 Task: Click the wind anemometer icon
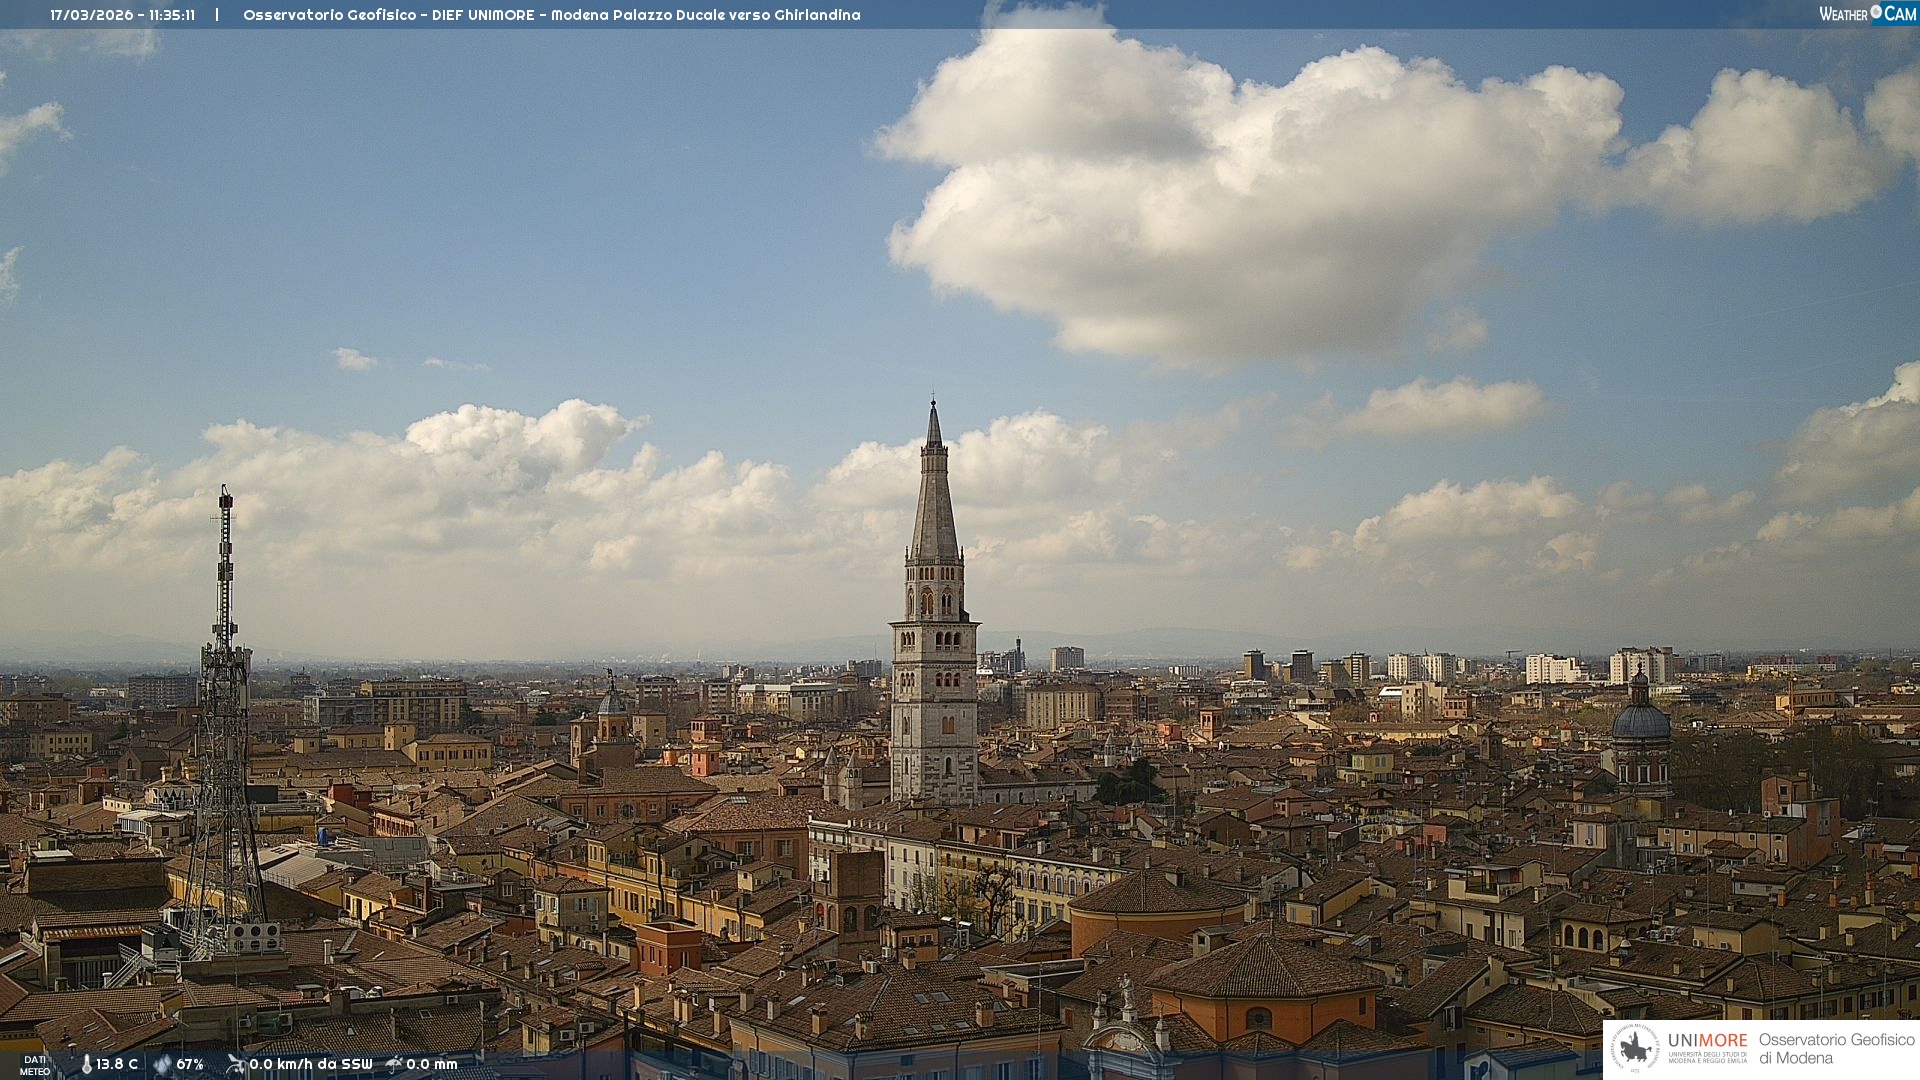(235, 1064)
